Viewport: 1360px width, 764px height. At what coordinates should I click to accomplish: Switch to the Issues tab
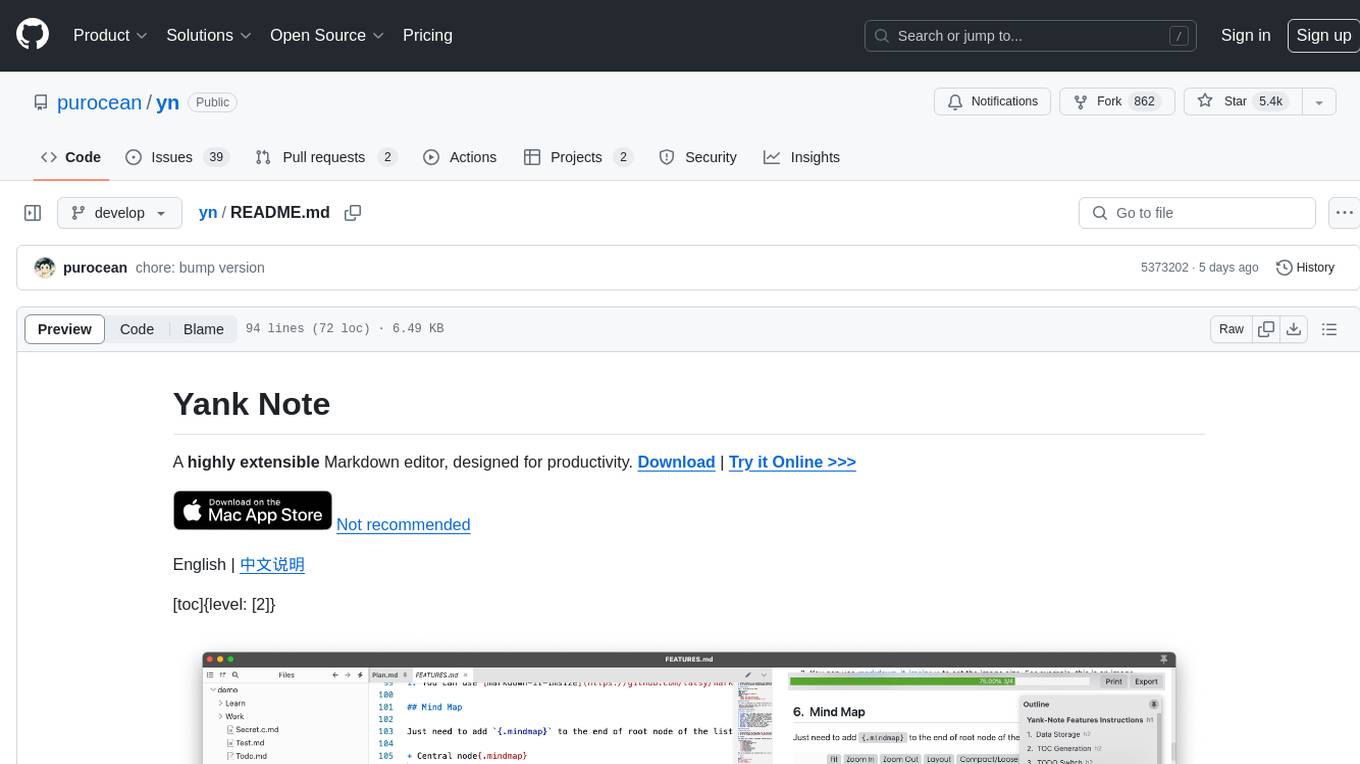coord(177,157)
